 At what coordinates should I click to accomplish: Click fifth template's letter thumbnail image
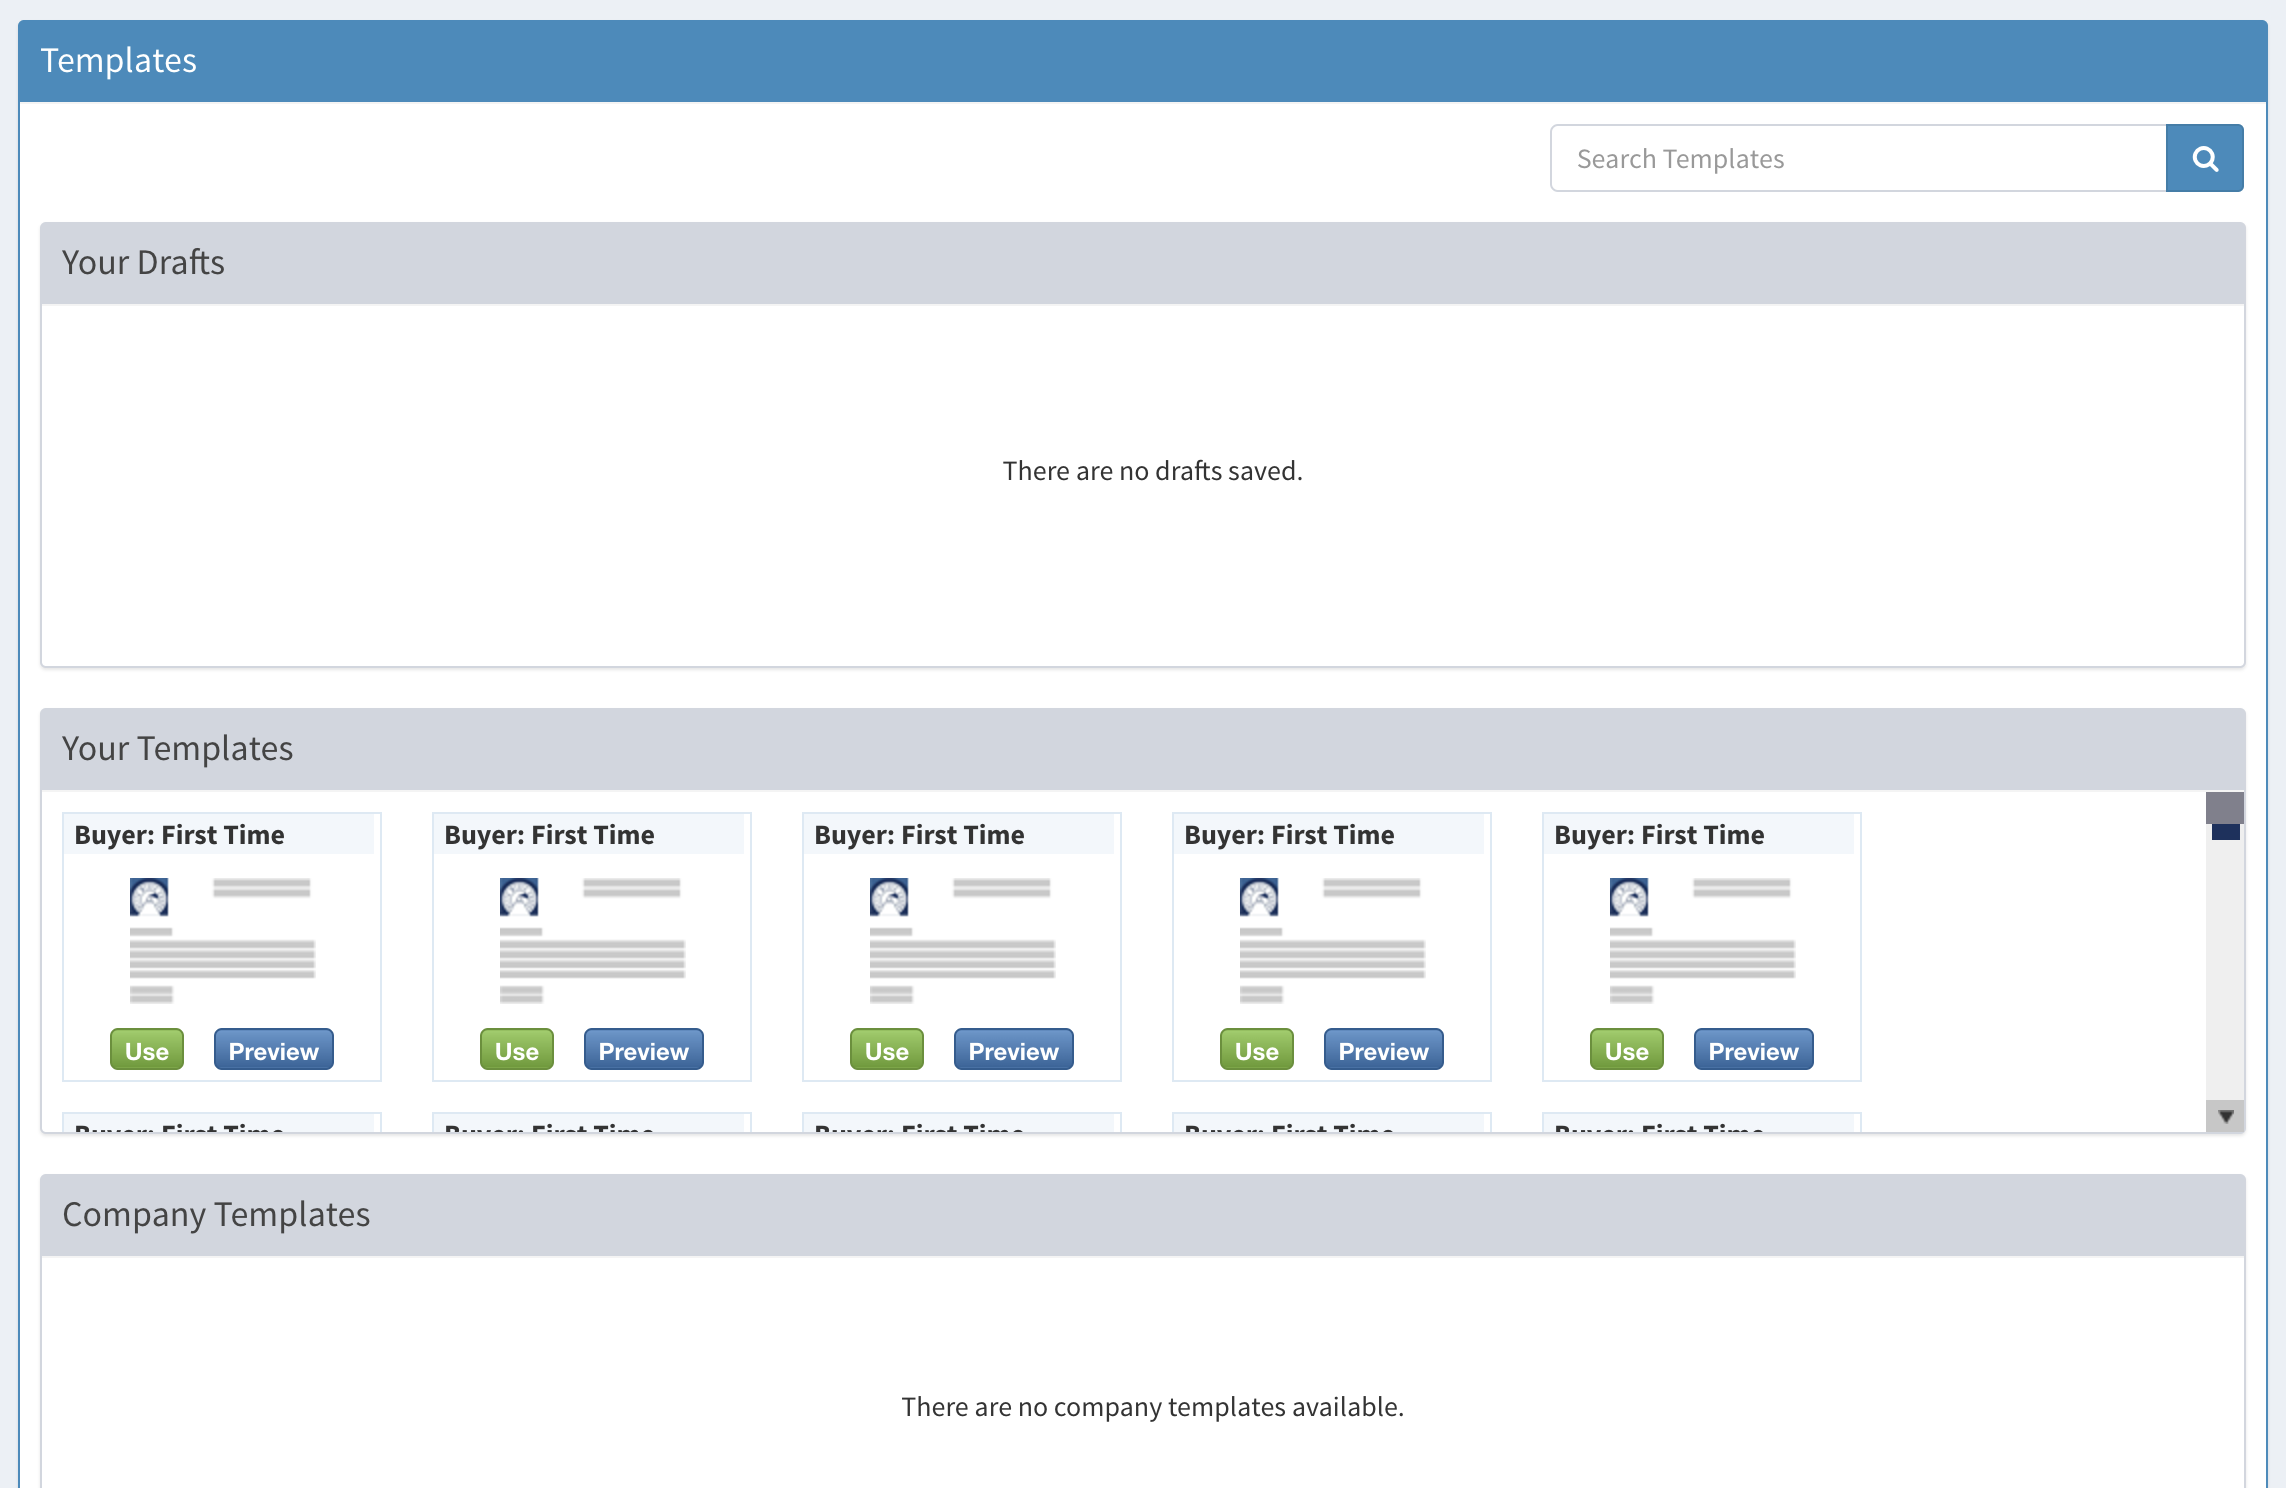[1702, 940]
